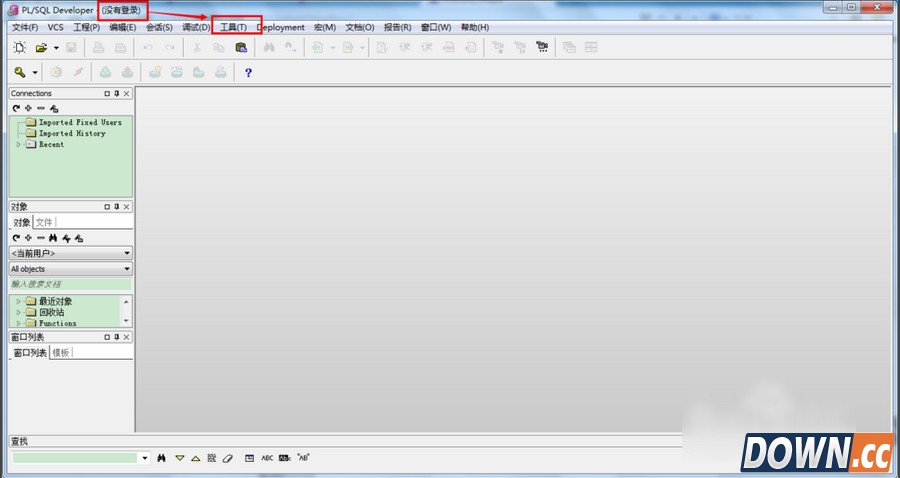This screenshot has width=900, height=478.
Task: Toggle case sensitive ABC search option
Action: (x=267, y=458)
